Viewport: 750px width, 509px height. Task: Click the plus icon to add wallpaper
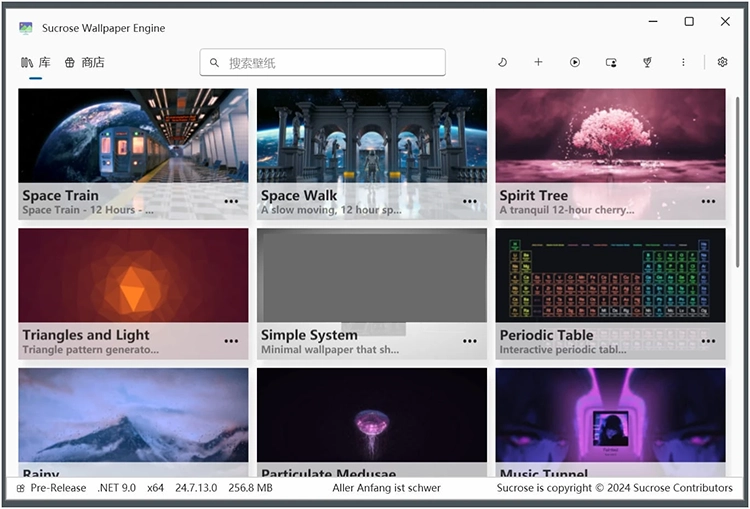pyautogui.click(x=538, y=62)
